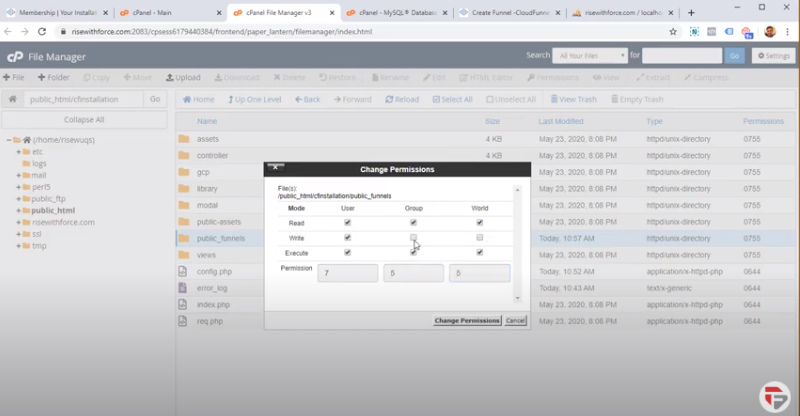Click the config.php file icon
Screen dimensions: 800x416
tap(183, 270)
